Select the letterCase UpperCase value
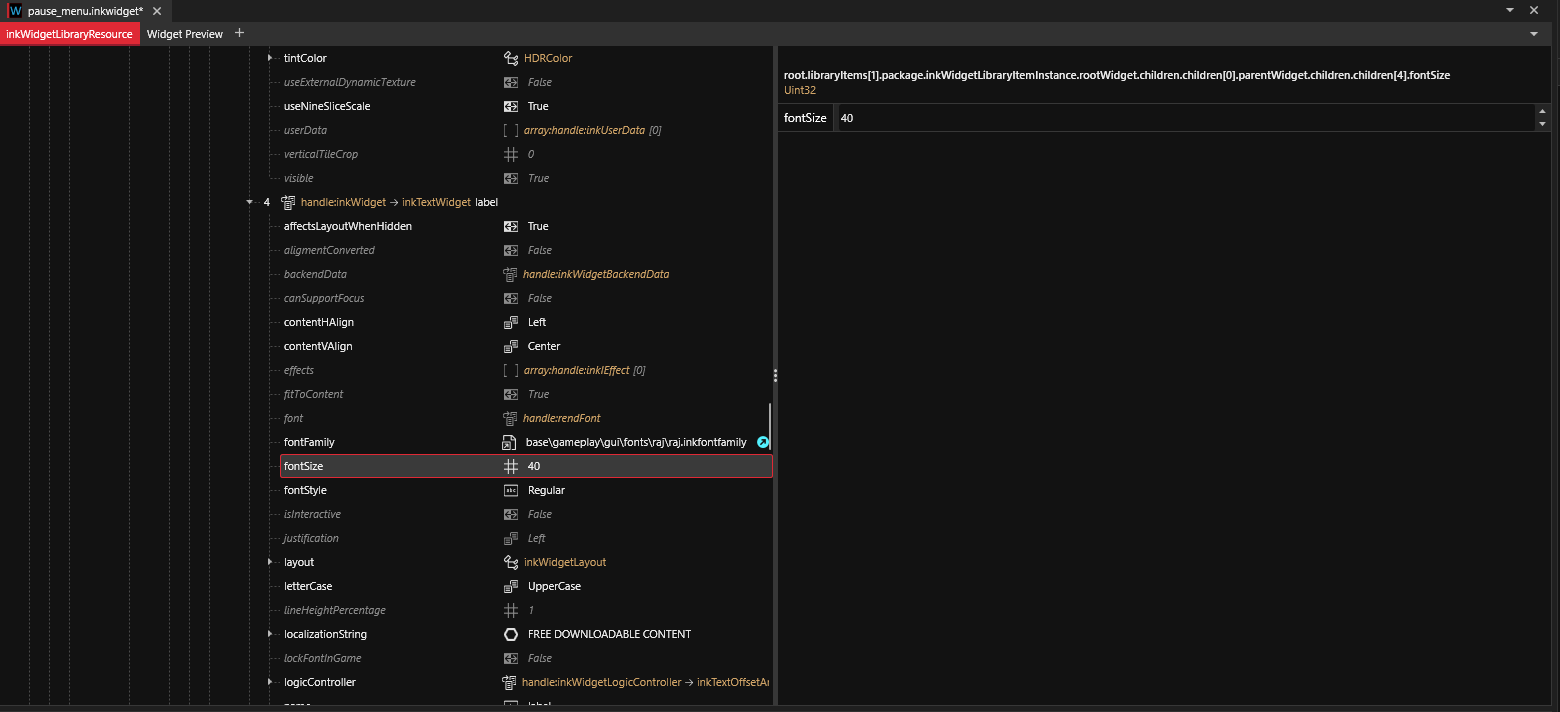The height and width of the screenshot is (712, 1560). tap(554, 586)
